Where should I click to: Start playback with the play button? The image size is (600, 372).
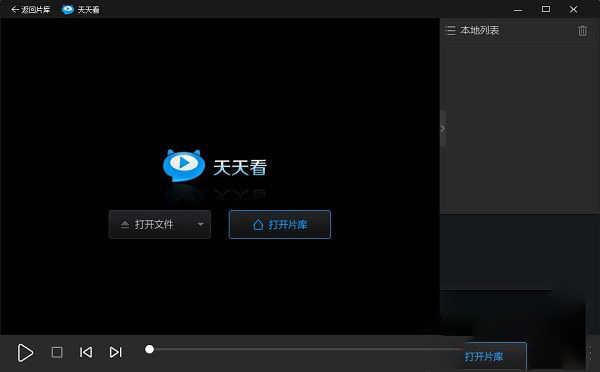click(x=25, y=352)
